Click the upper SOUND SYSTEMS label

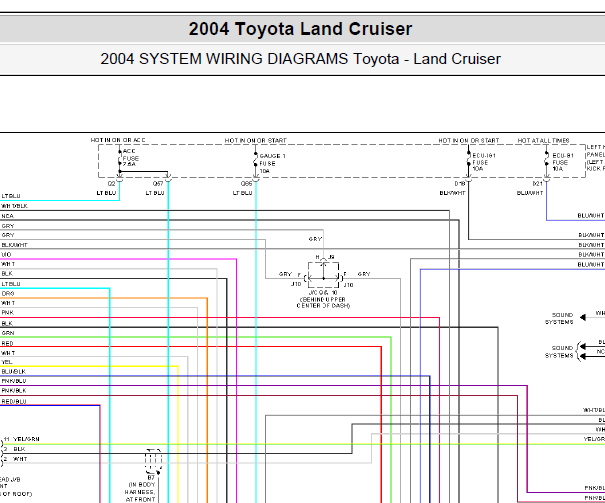(x=559, y=318)
